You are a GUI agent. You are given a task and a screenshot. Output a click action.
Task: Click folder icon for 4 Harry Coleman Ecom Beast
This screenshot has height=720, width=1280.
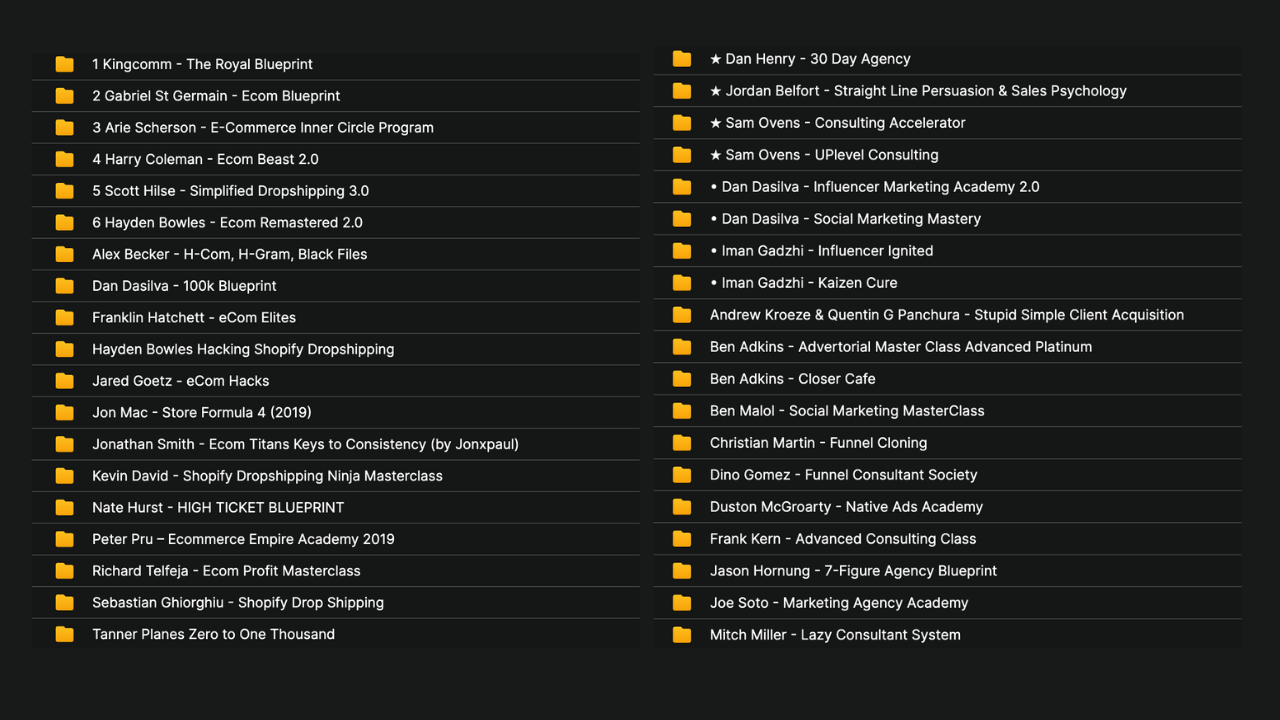click(x=65, y=159)
